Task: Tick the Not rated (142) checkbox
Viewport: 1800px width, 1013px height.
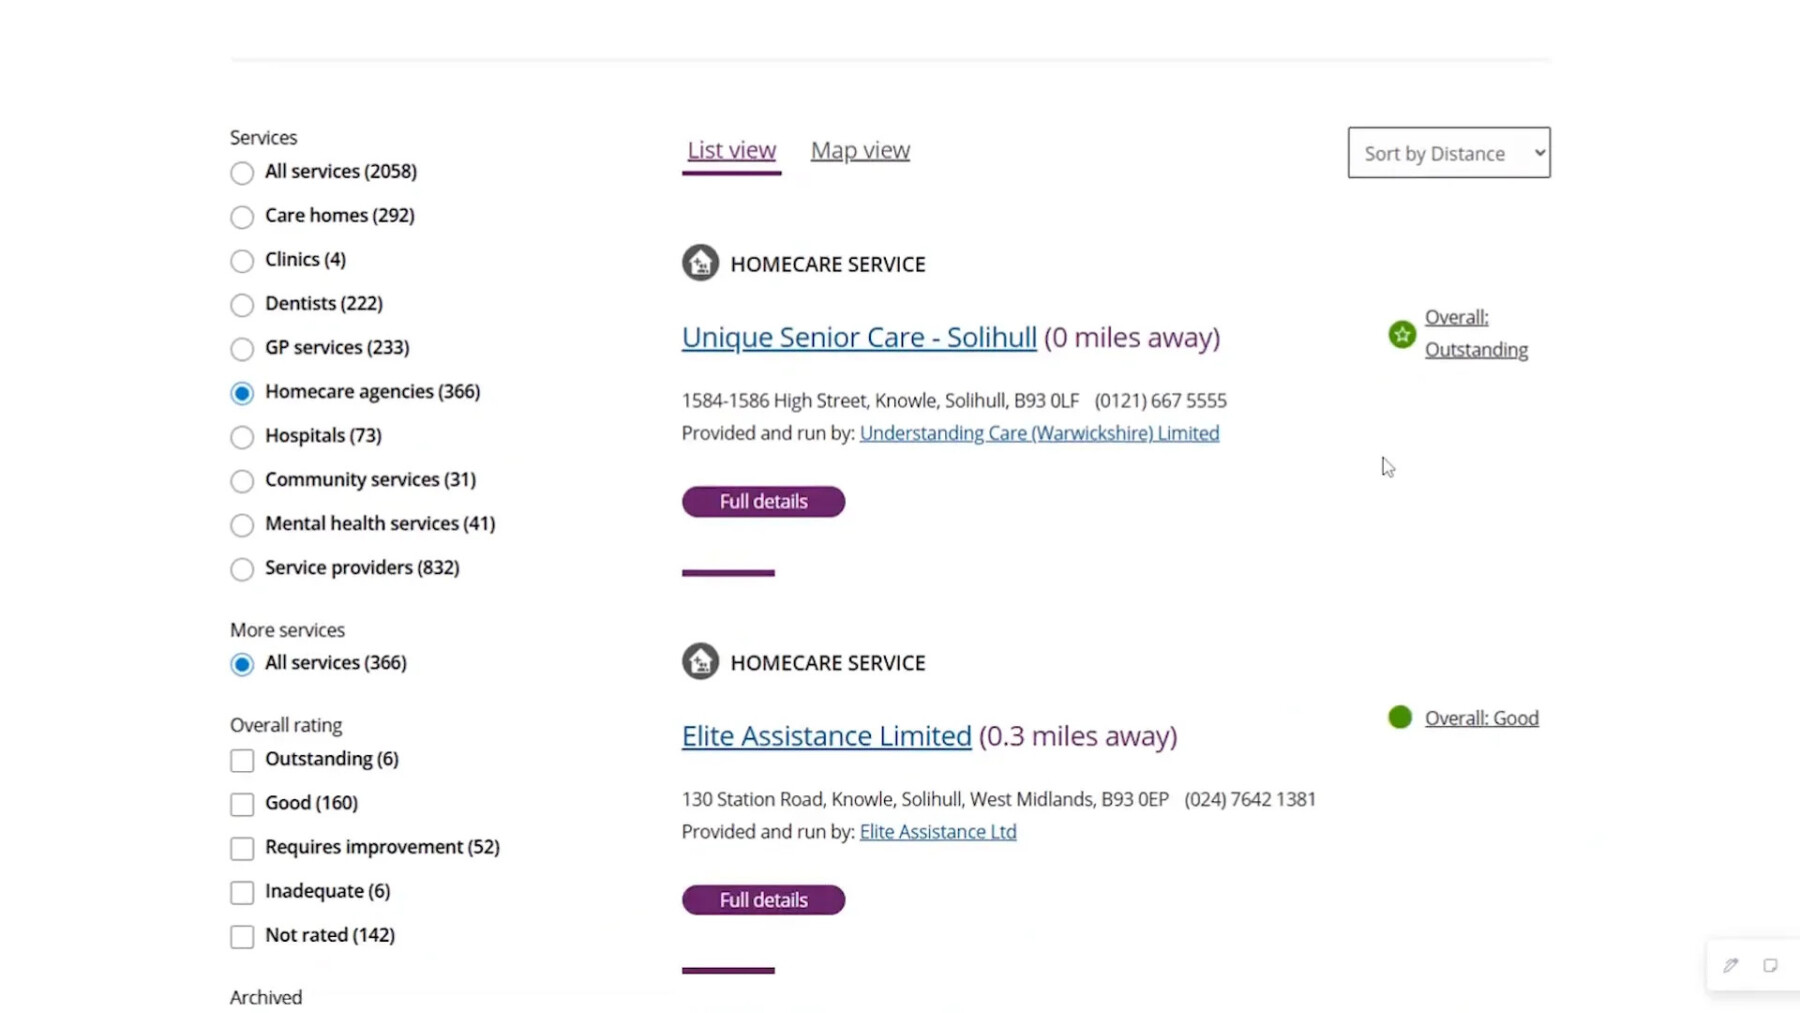Action: (x=242, y=936)
